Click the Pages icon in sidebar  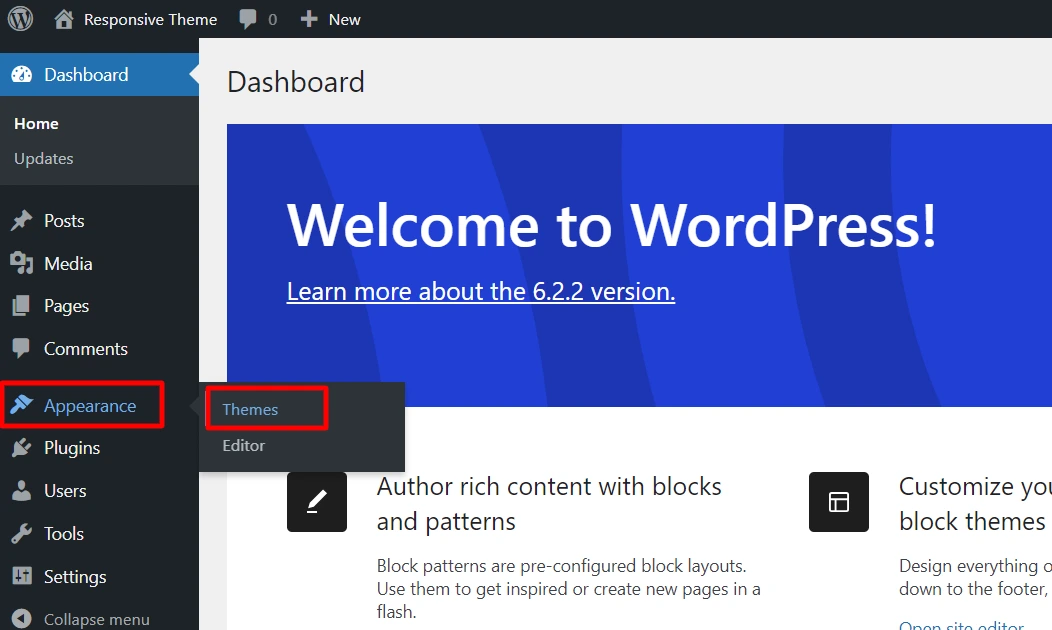(21, 306)
